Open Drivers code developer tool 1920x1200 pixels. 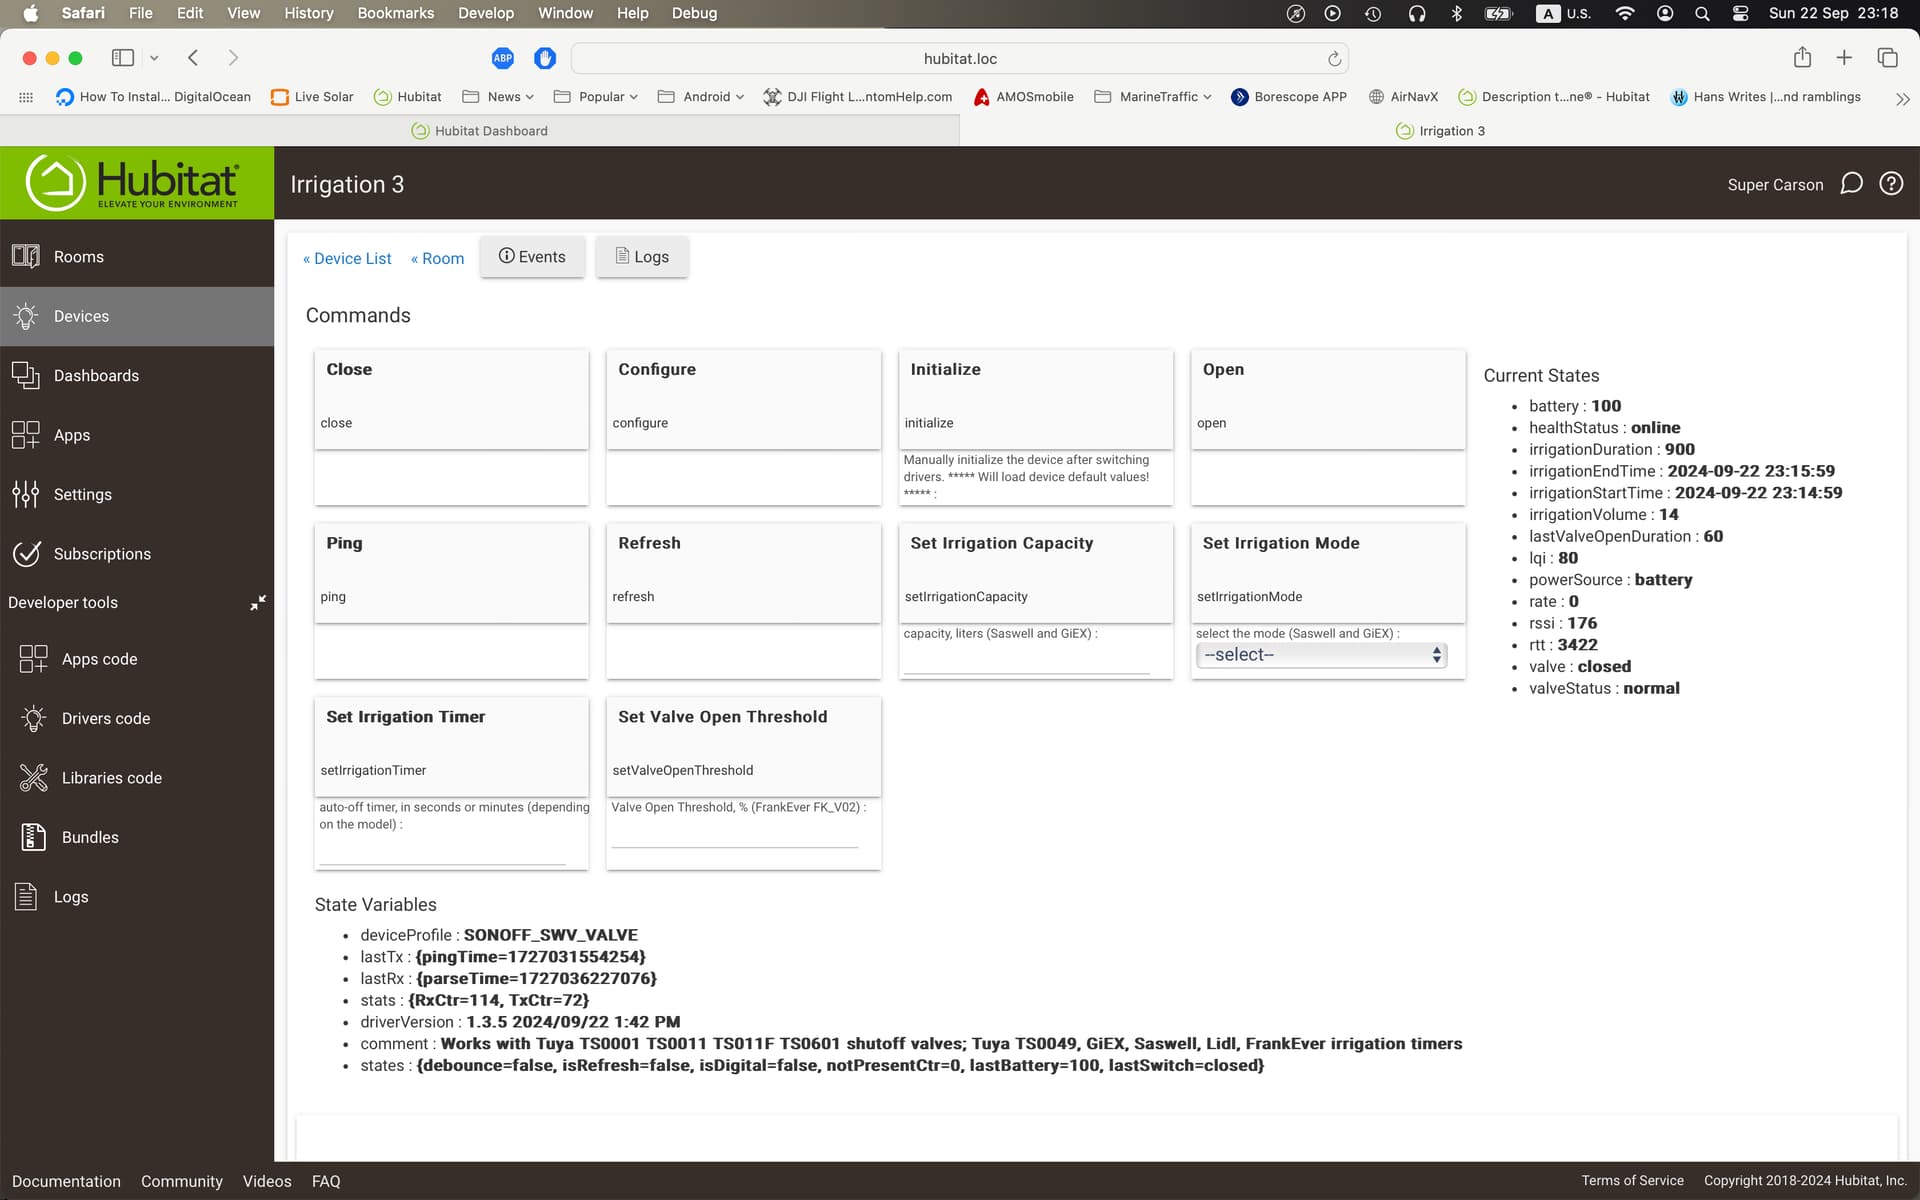point(137,718)
